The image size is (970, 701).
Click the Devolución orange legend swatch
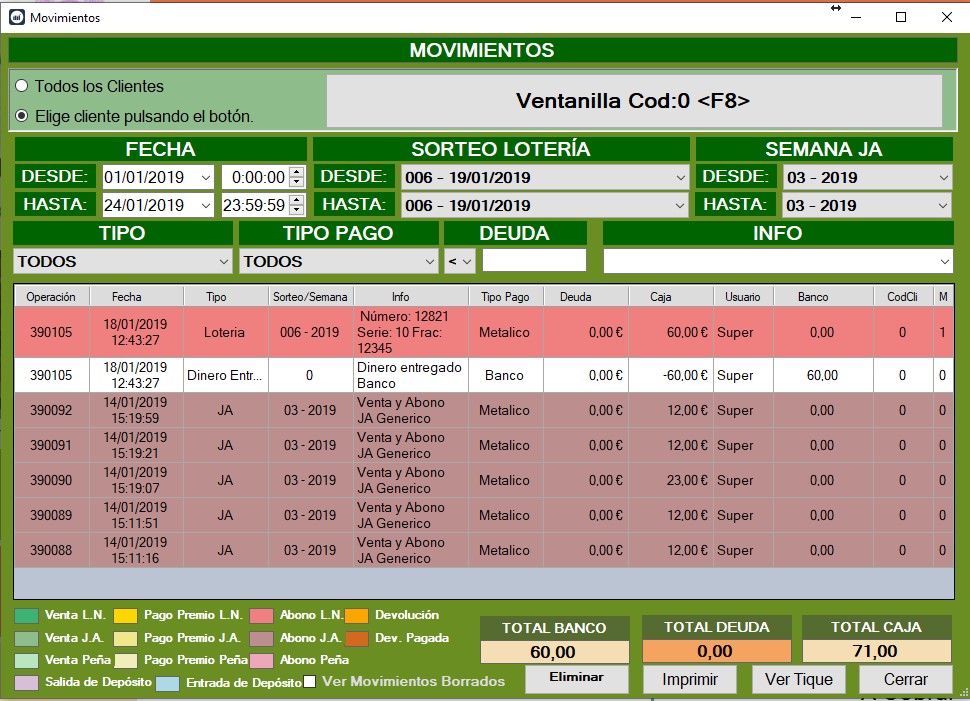point(357,616)
